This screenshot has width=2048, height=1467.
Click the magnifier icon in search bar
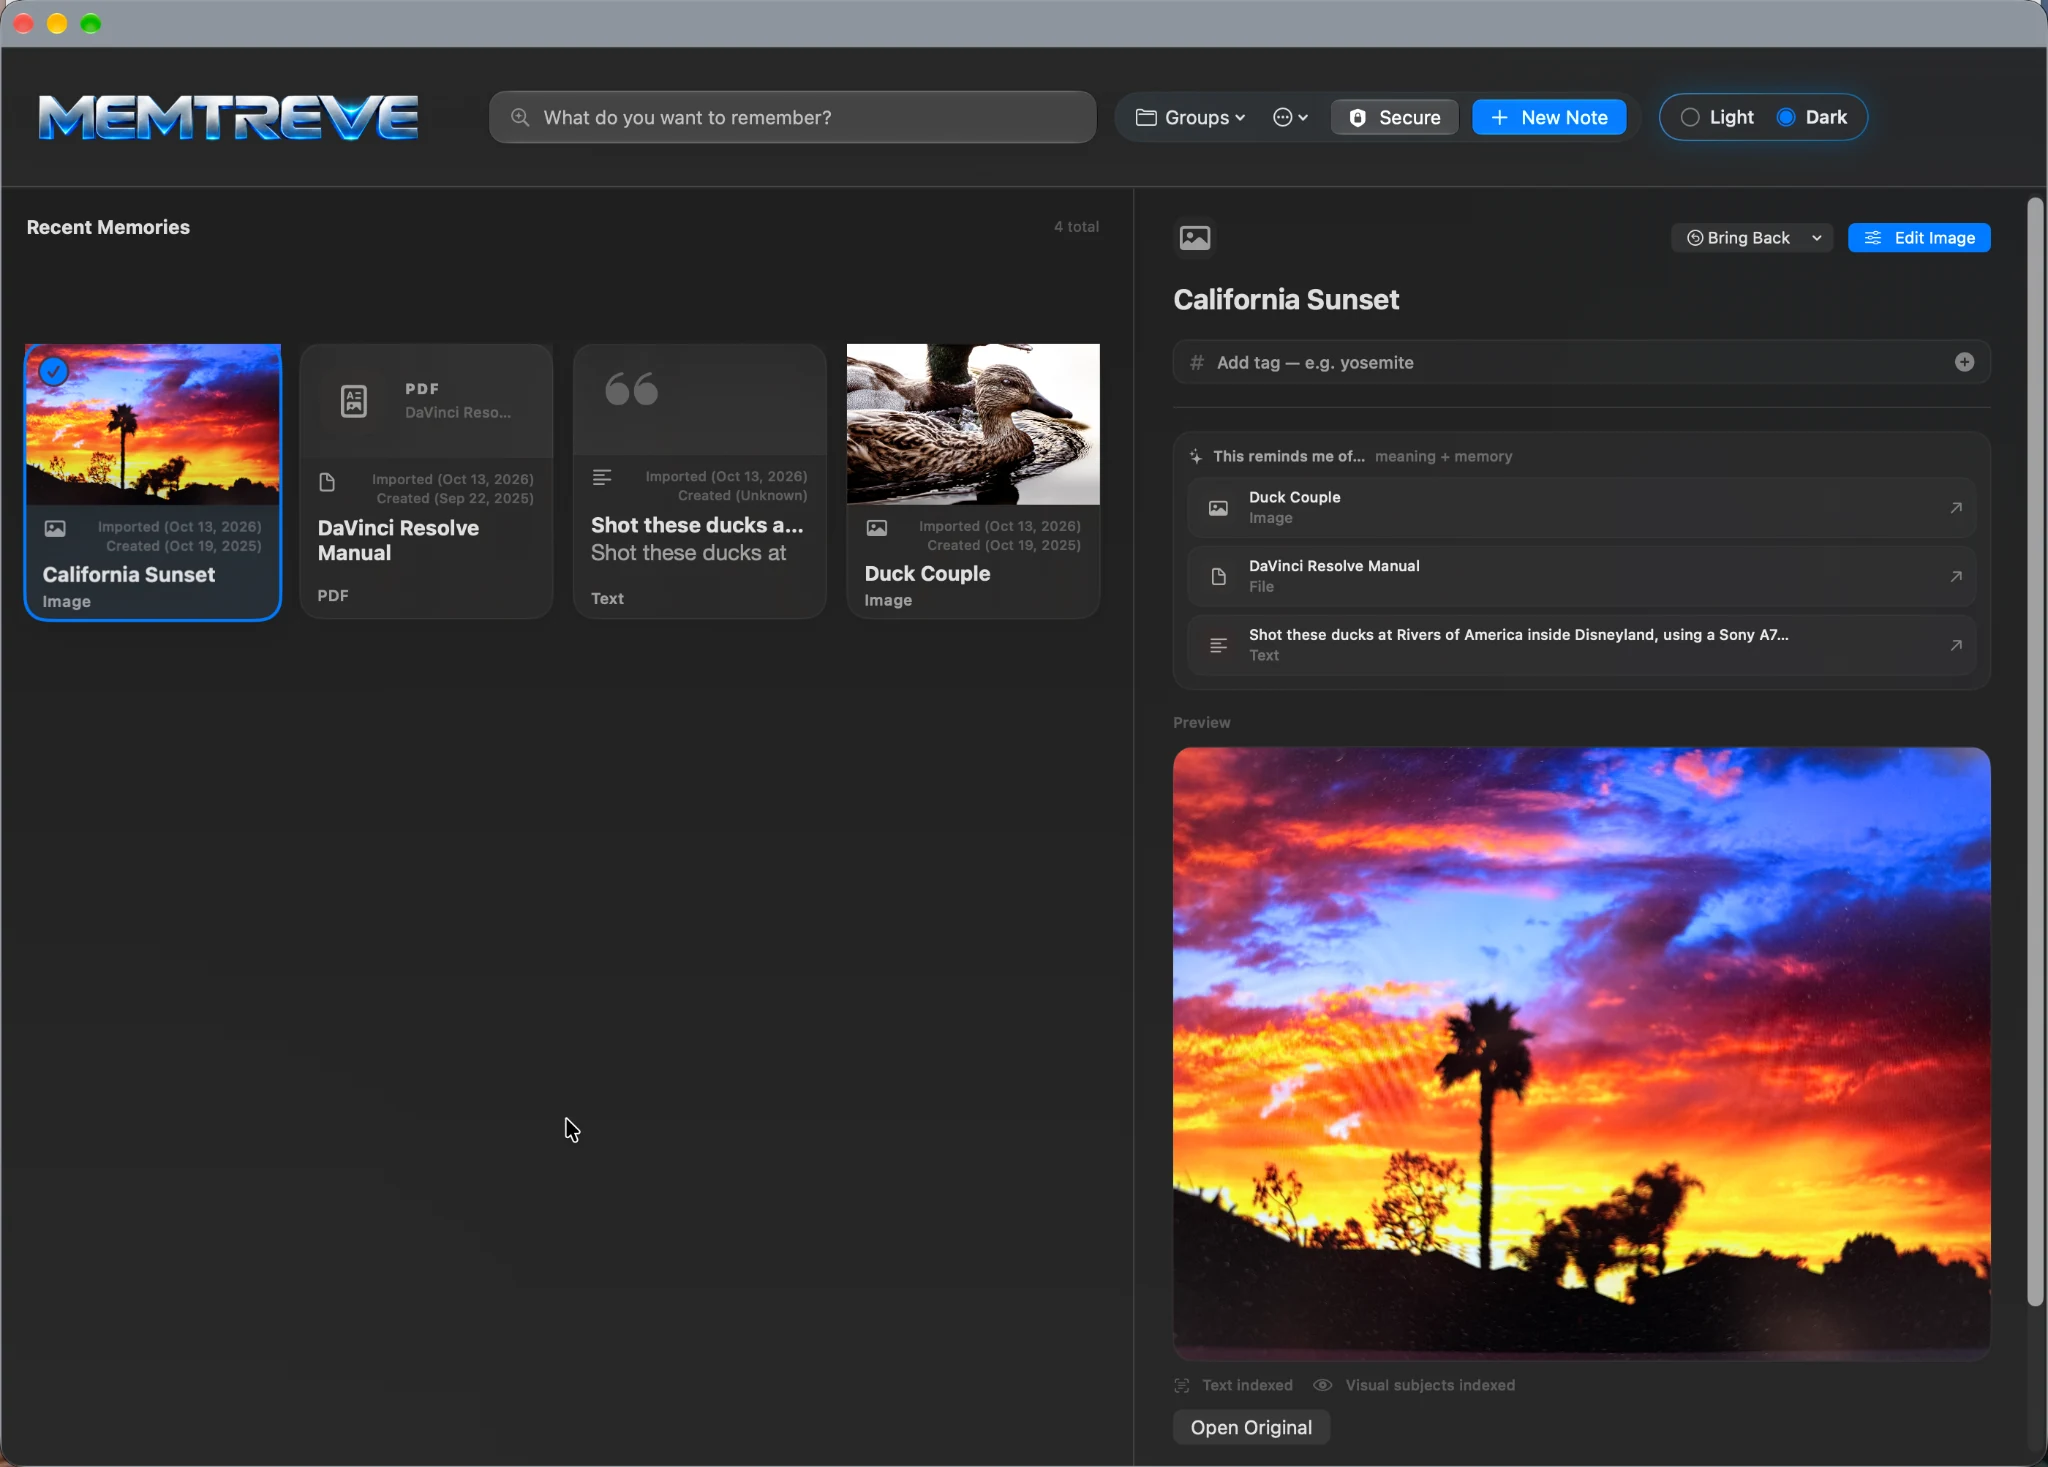point(520,117)
